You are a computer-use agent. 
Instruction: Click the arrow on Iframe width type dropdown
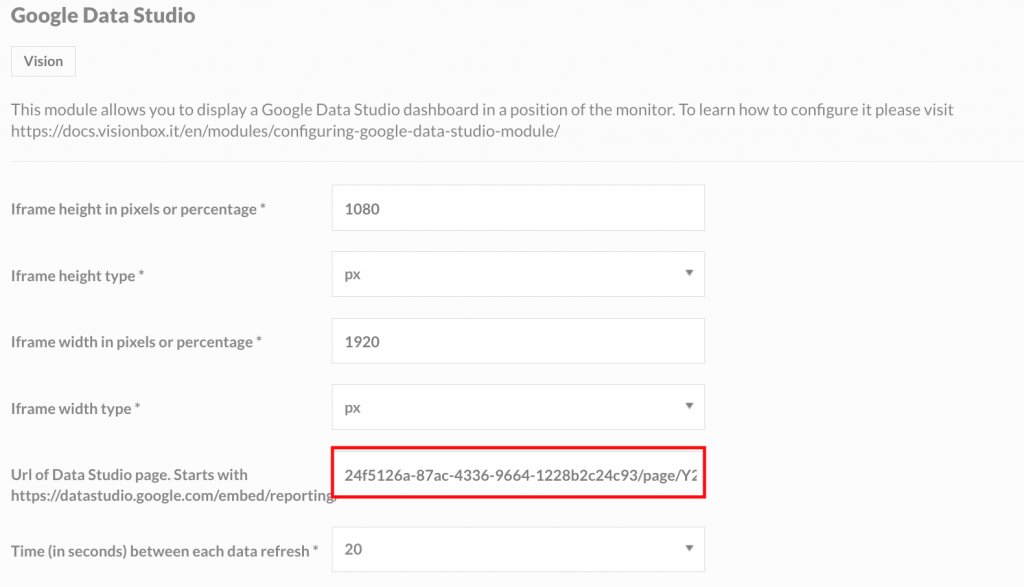[689, 406]
